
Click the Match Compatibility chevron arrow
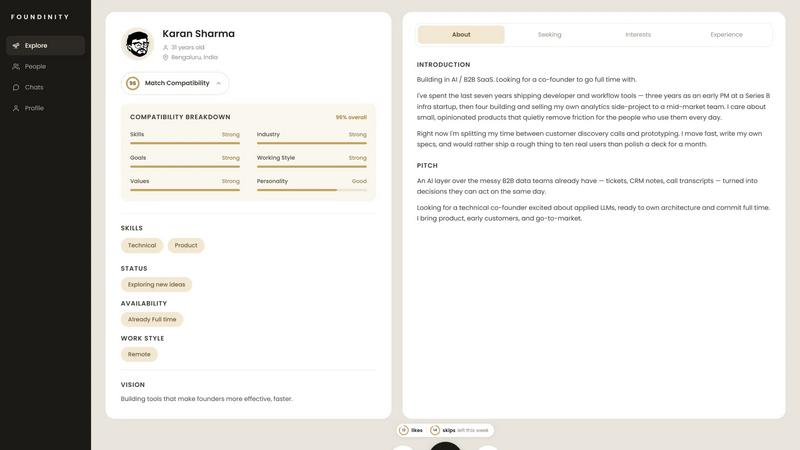pos(218,83)
